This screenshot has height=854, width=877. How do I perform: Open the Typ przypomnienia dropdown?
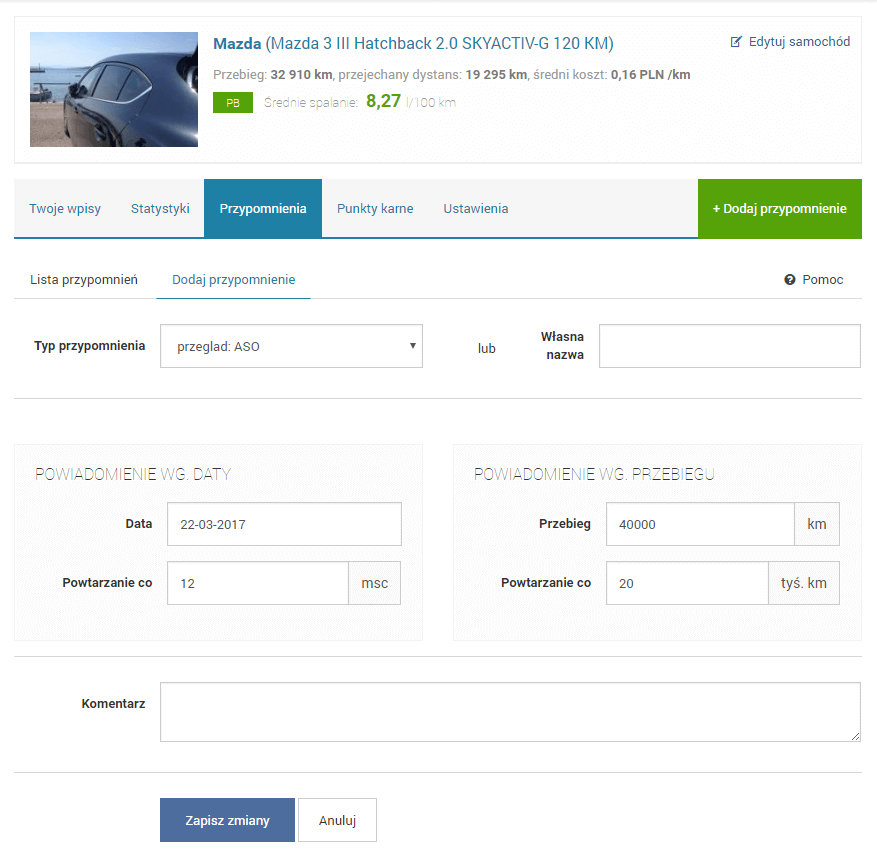click(x=291, y=346)
